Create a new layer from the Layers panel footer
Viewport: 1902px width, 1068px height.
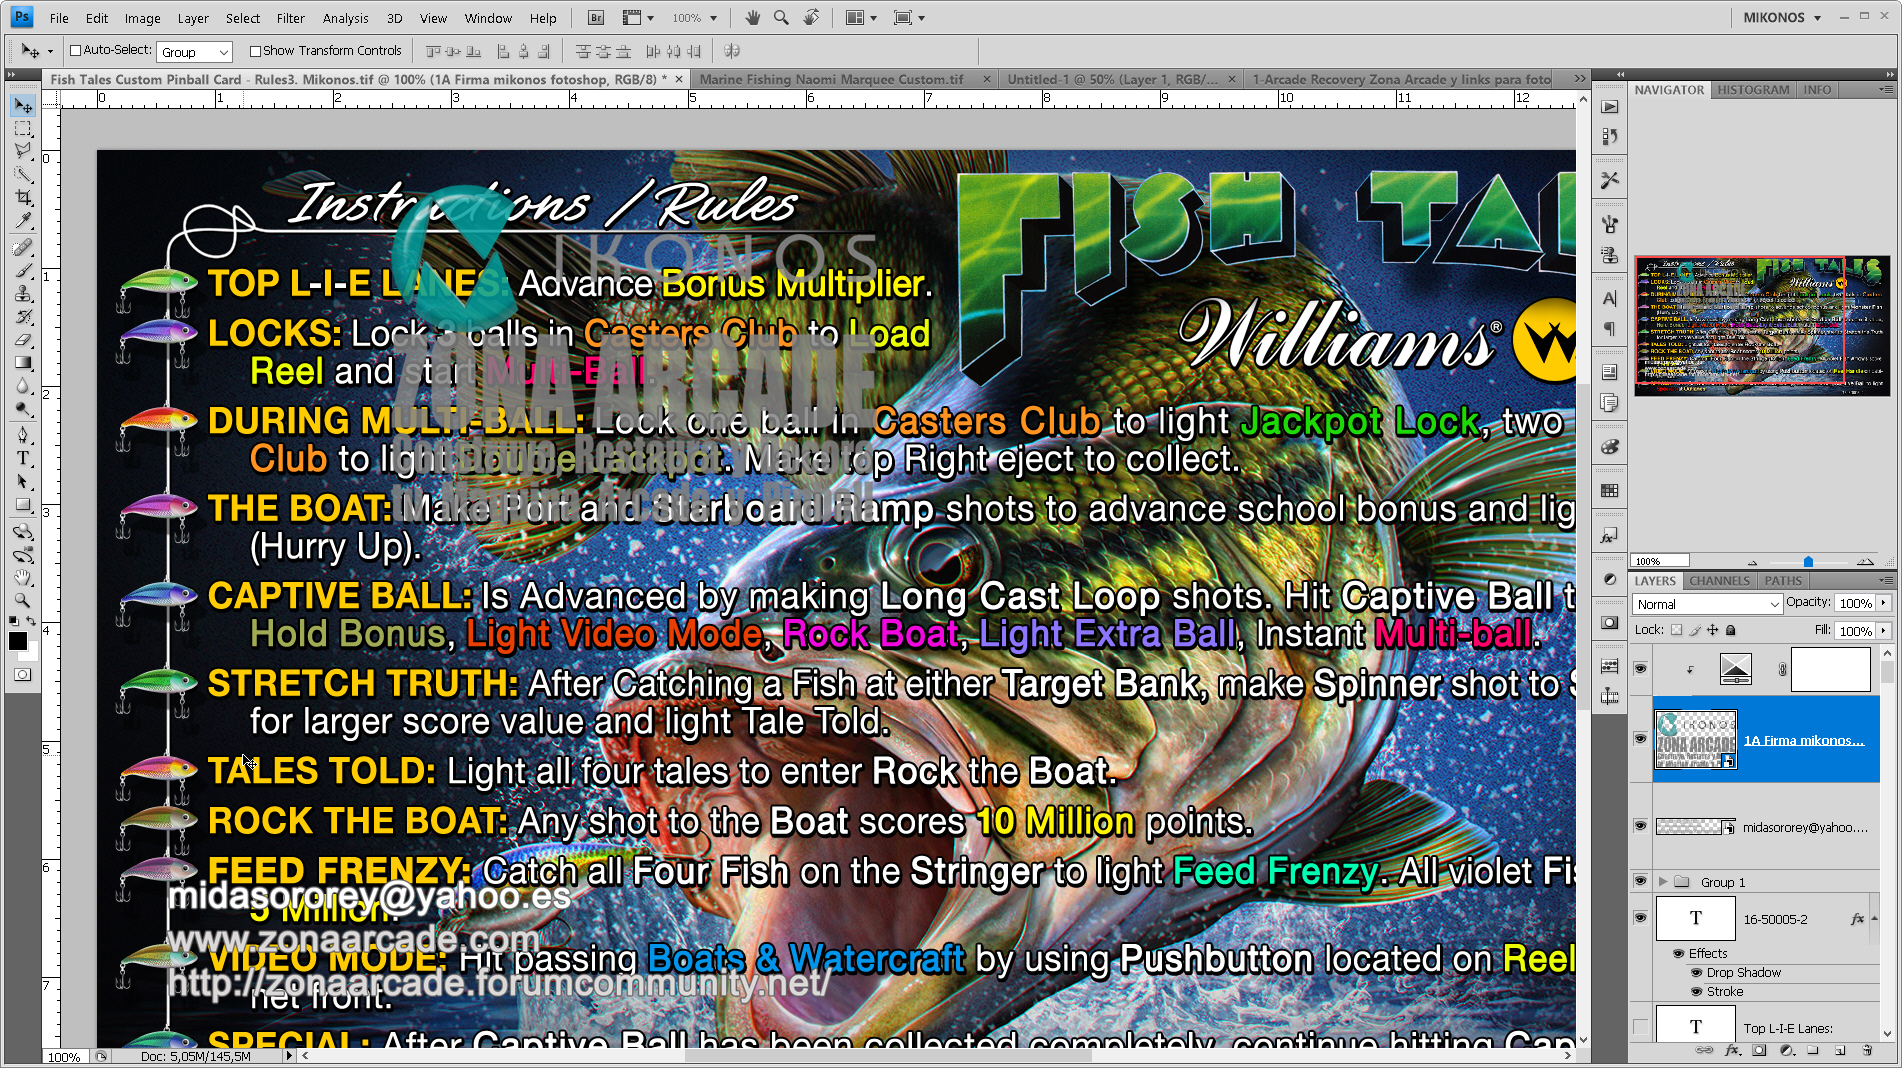(1840, 1050)
